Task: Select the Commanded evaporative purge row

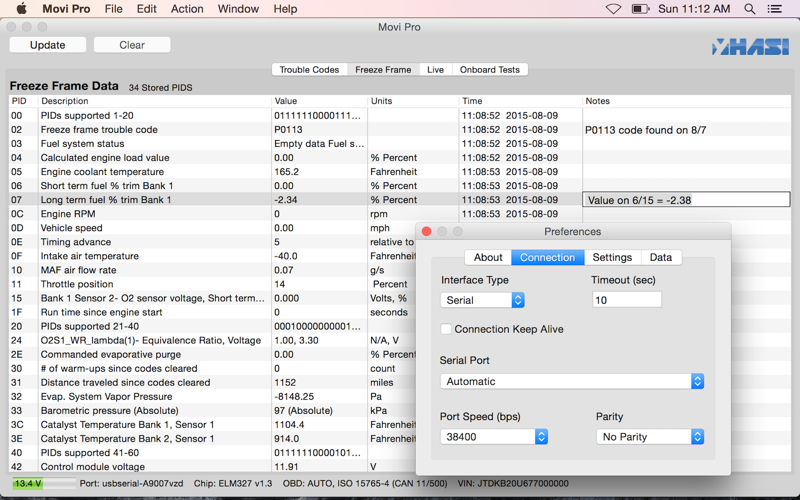Action: tap(212, 354)
